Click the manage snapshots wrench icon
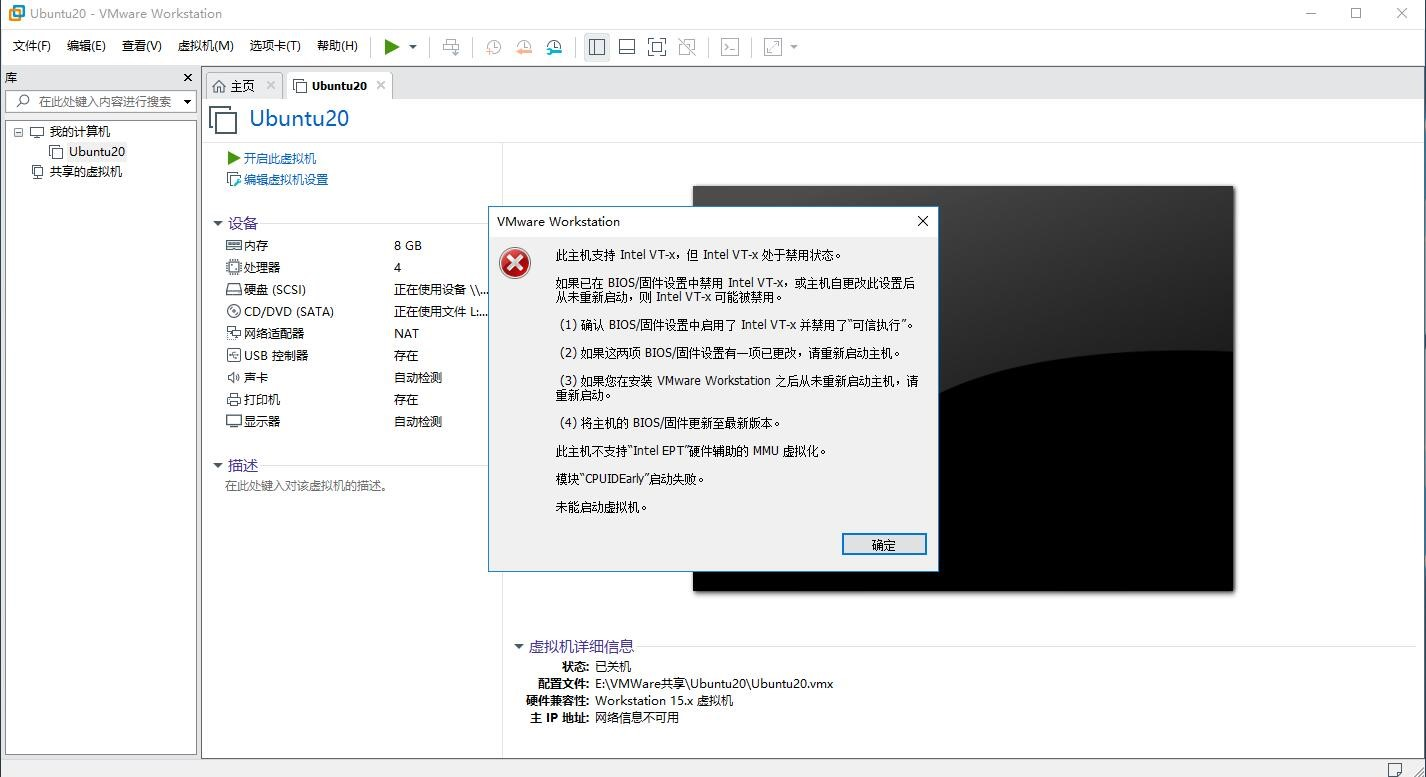The image size is (1426, 777). [554, 46]
